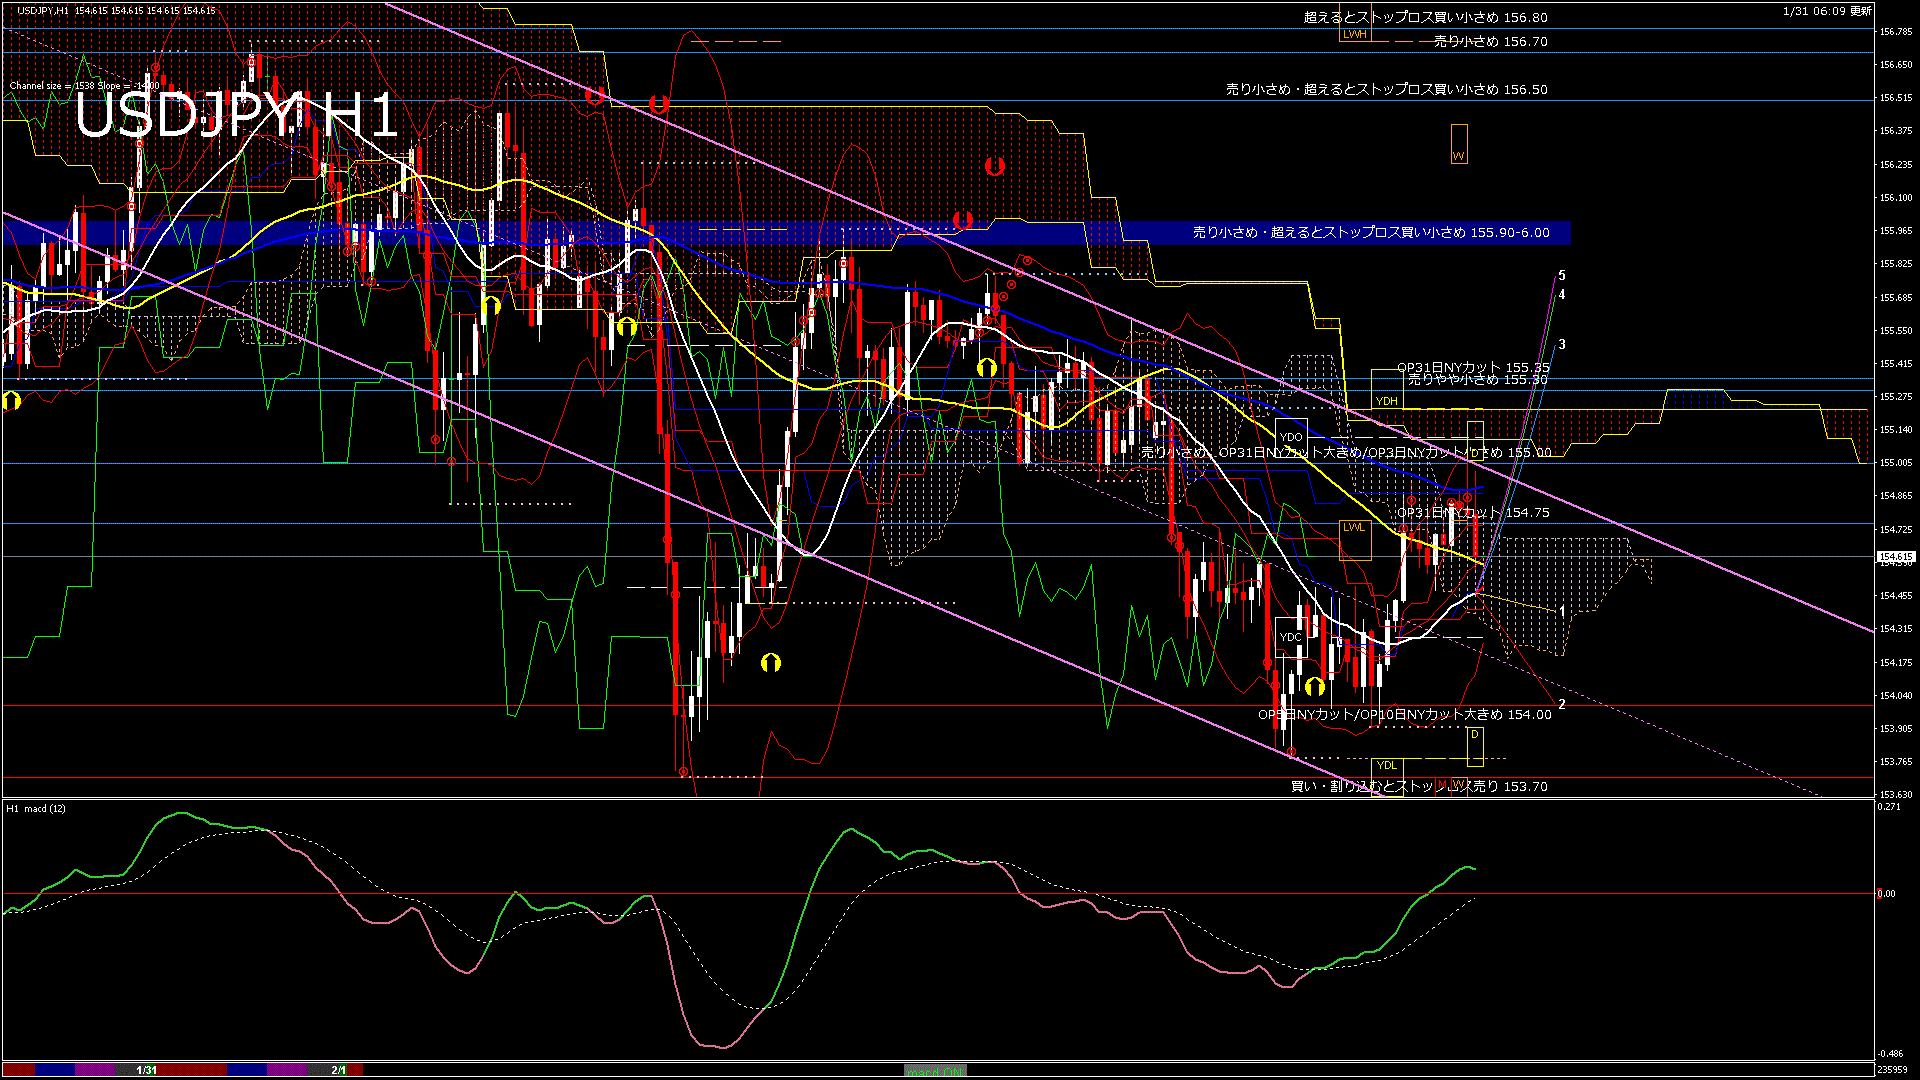
Task: Click the current price tag 154.615
Action: [x=1896, y=556]
